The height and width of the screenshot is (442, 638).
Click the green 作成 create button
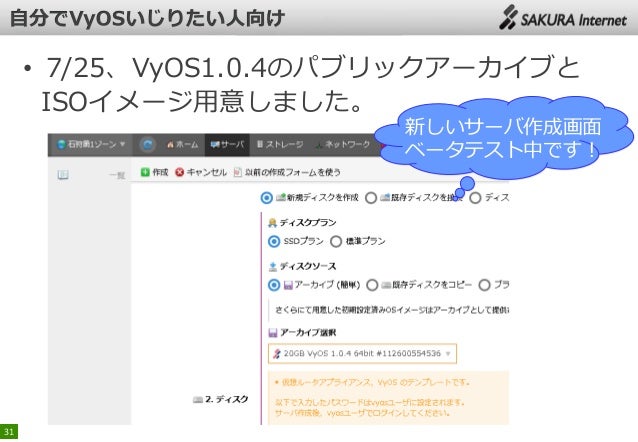point(154,173)
